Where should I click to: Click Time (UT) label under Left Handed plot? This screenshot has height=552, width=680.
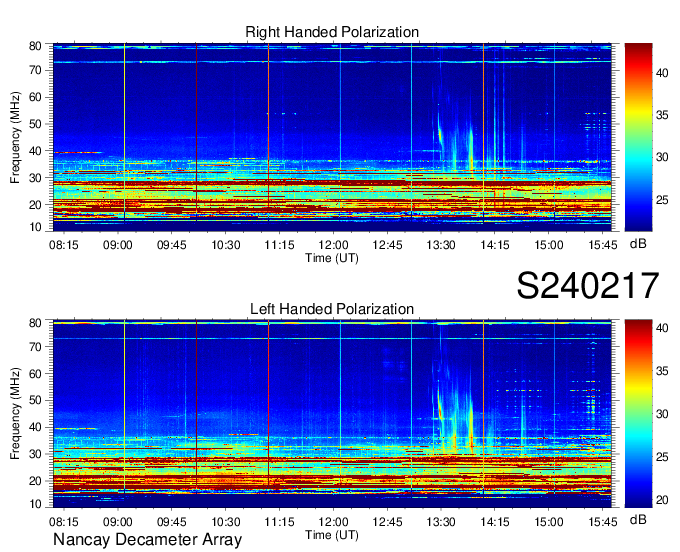pos(332,535)
